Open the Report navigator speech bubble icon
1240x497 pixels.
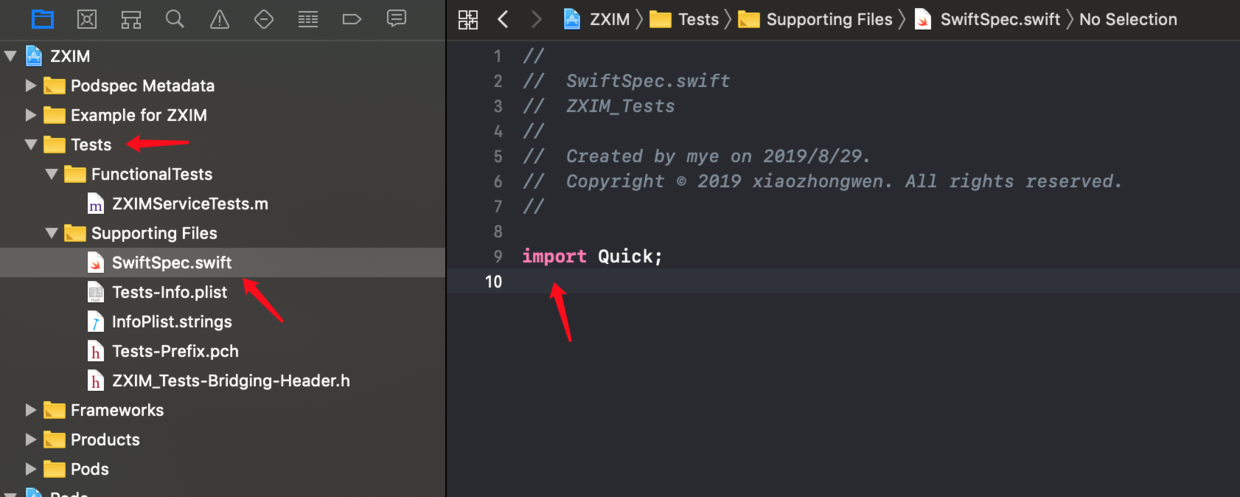pyautogui.click(x=397, y=19)
